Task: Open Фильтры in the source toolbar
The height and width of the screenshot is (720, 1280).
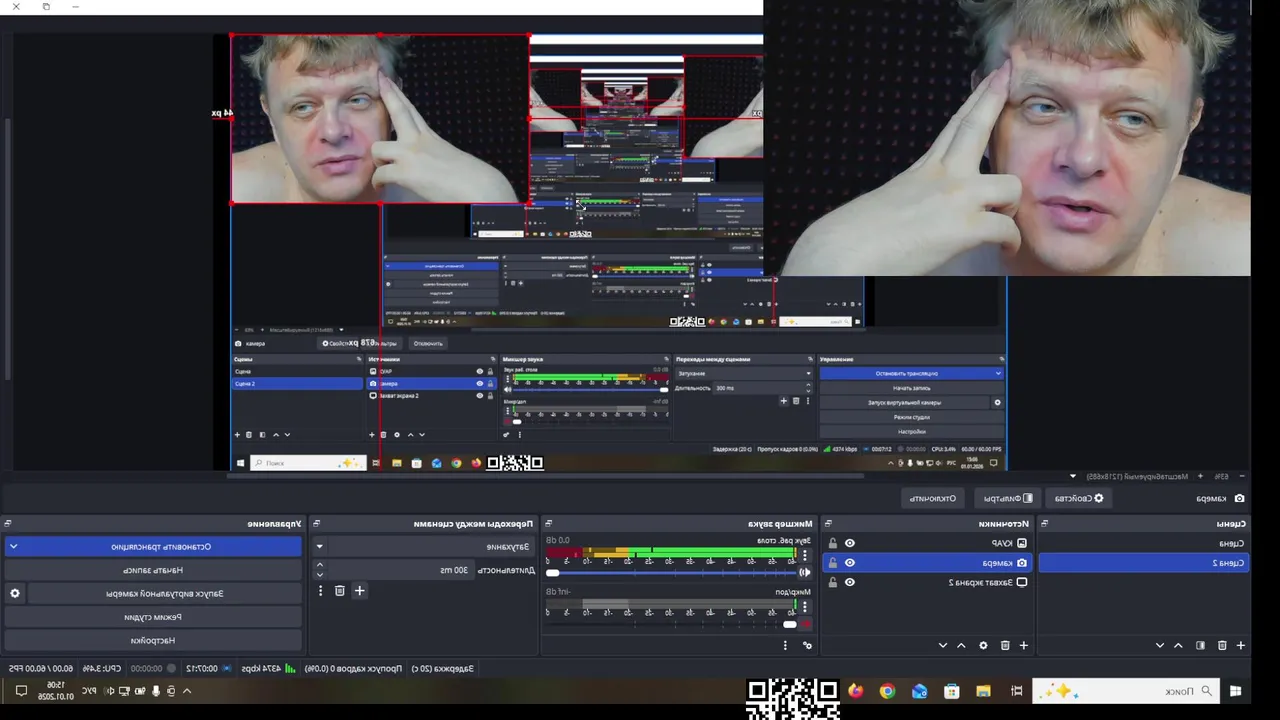Action: pos(1007,498)
